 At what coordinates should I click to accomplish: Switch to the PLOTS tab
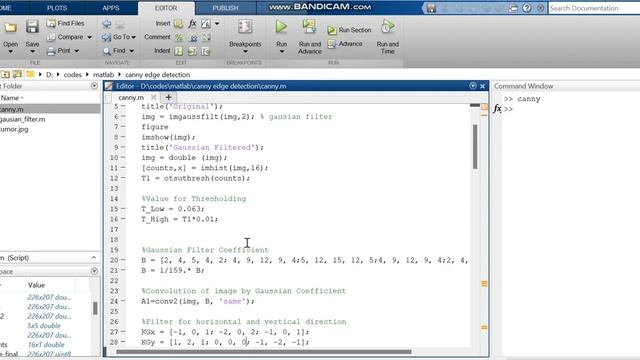pos(57,8)
